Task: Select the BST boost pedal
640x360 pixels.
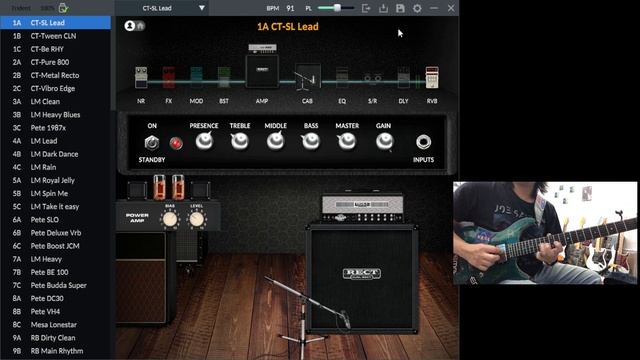Action: point(224,78)
